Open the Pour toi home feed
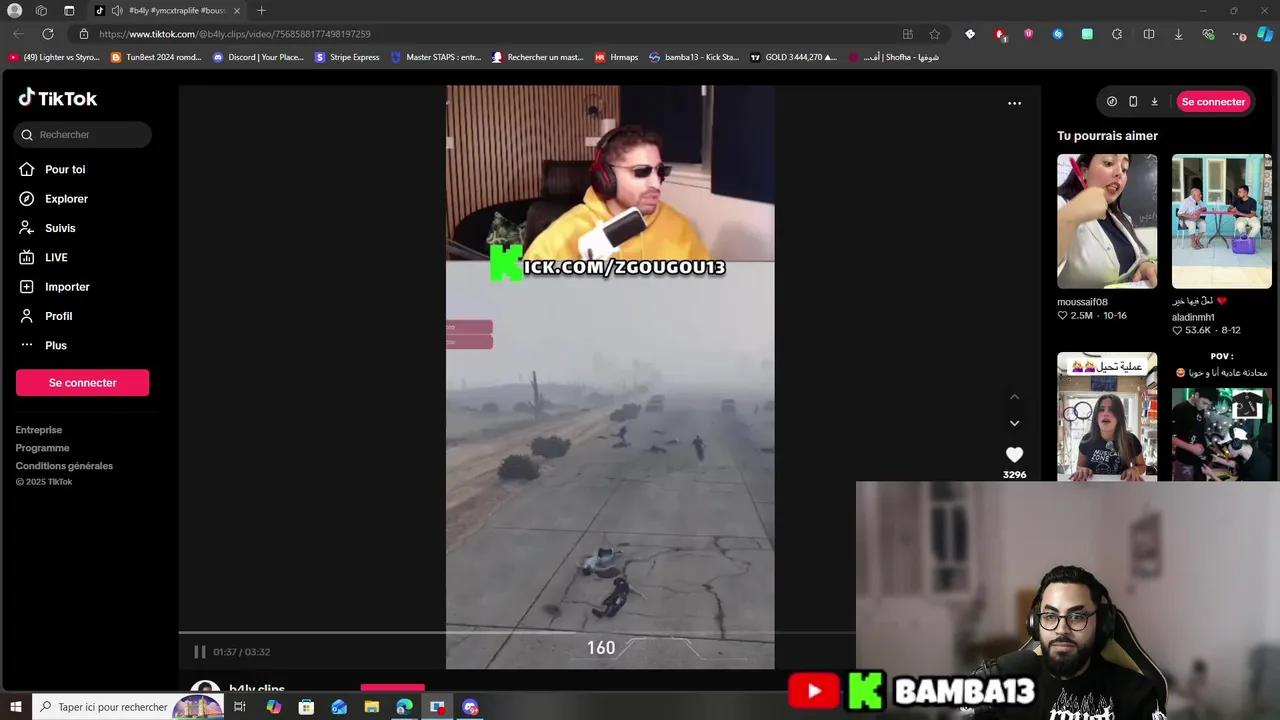Image resolution: width=1280 pixels, height=720 pixels. 52,170
